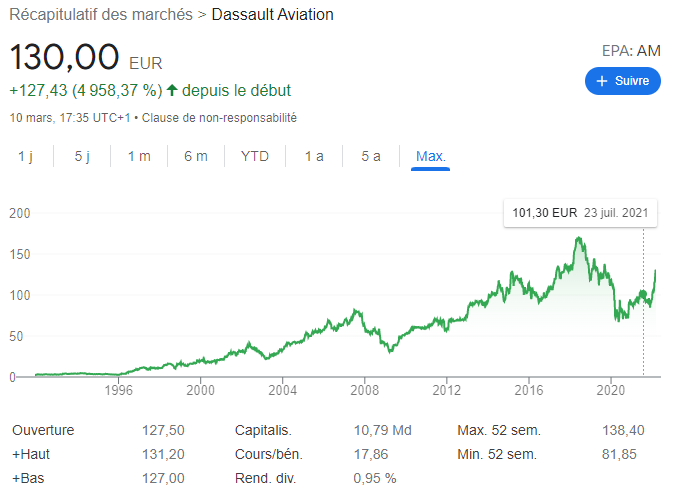The width and height of the screenshot is (681, 489).
Task: Click the Cours/bén. label
Action: pos(269,454)
